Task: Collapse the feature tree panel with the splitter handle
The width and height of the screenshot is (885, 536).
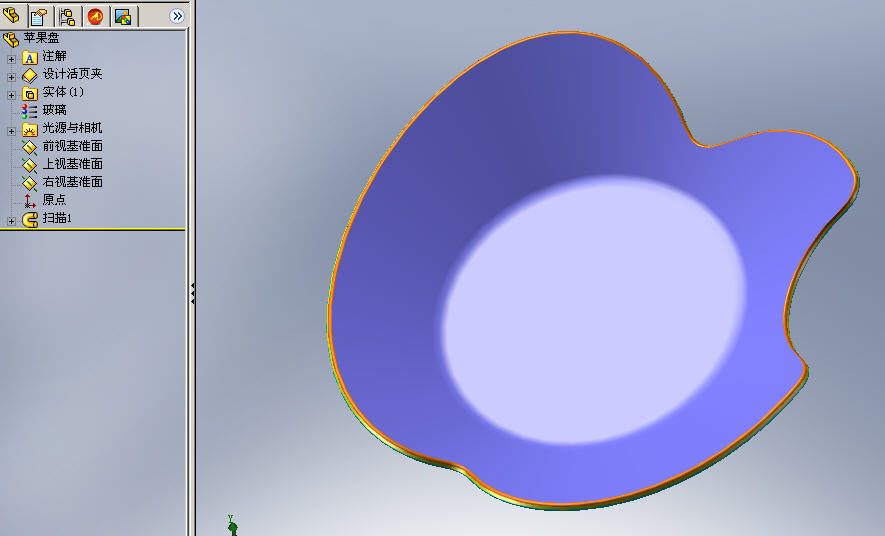Action: pos(192,293)
